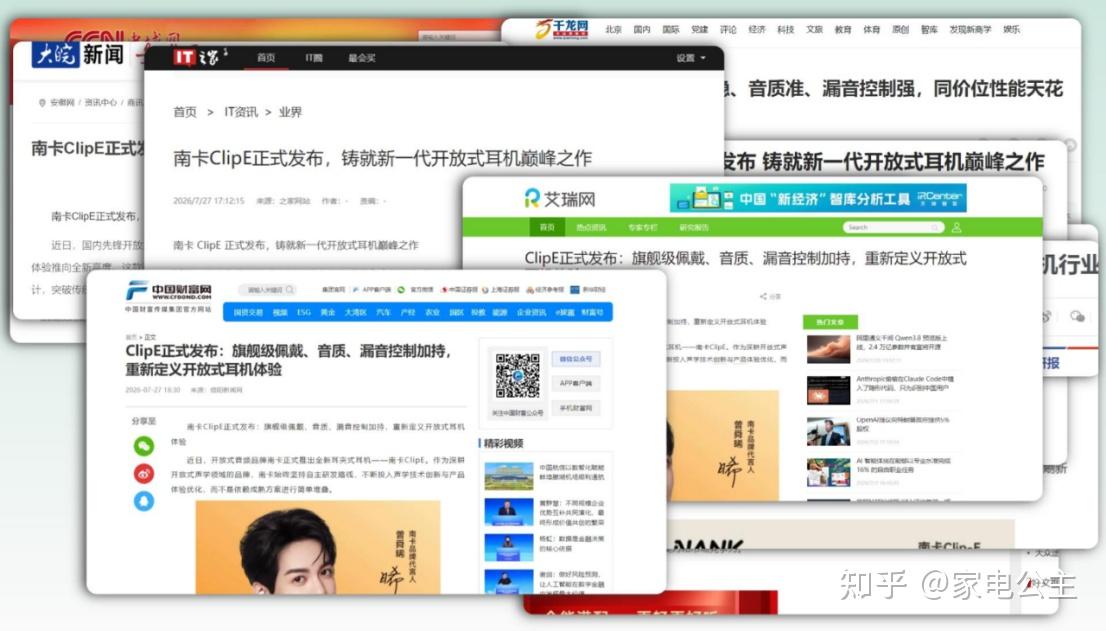
Task: Open the 研究报告 tab in 艾瑞网 green bar
Action: coord(693,228)
